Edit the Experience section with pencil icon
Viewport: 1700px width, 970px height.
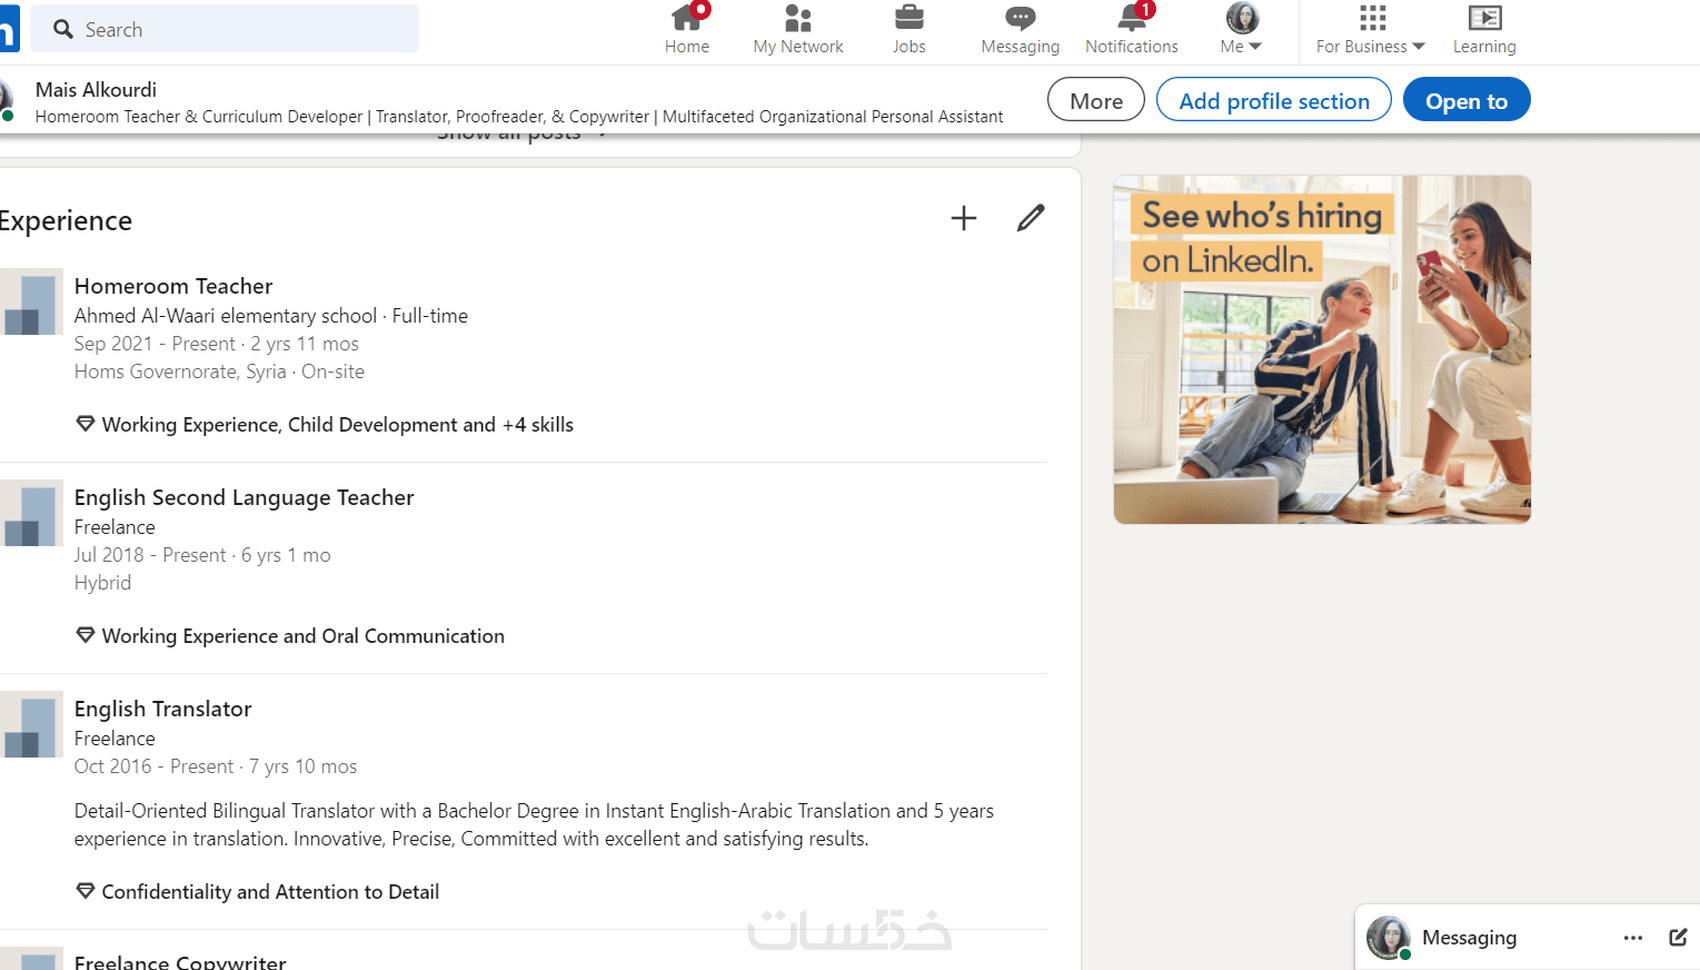point(1031,218)
